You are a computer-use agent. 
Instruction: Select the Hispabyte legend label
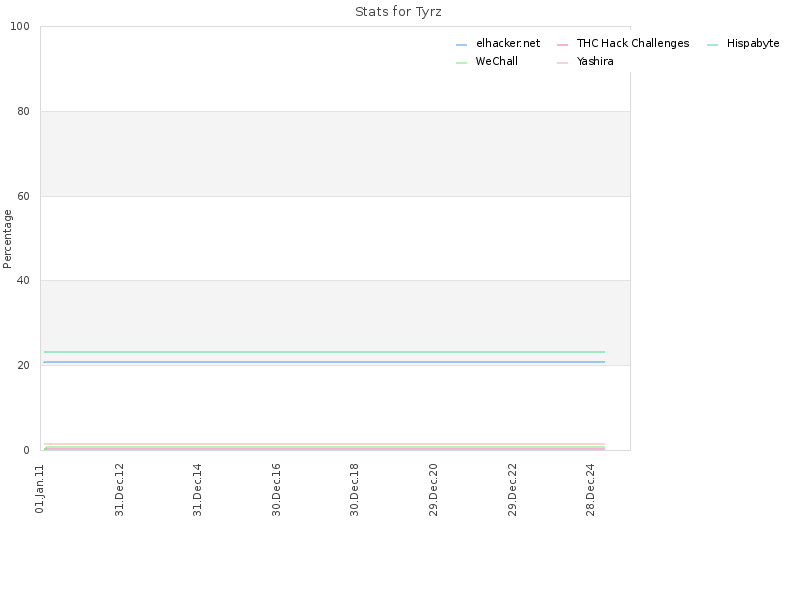(753, 43)
